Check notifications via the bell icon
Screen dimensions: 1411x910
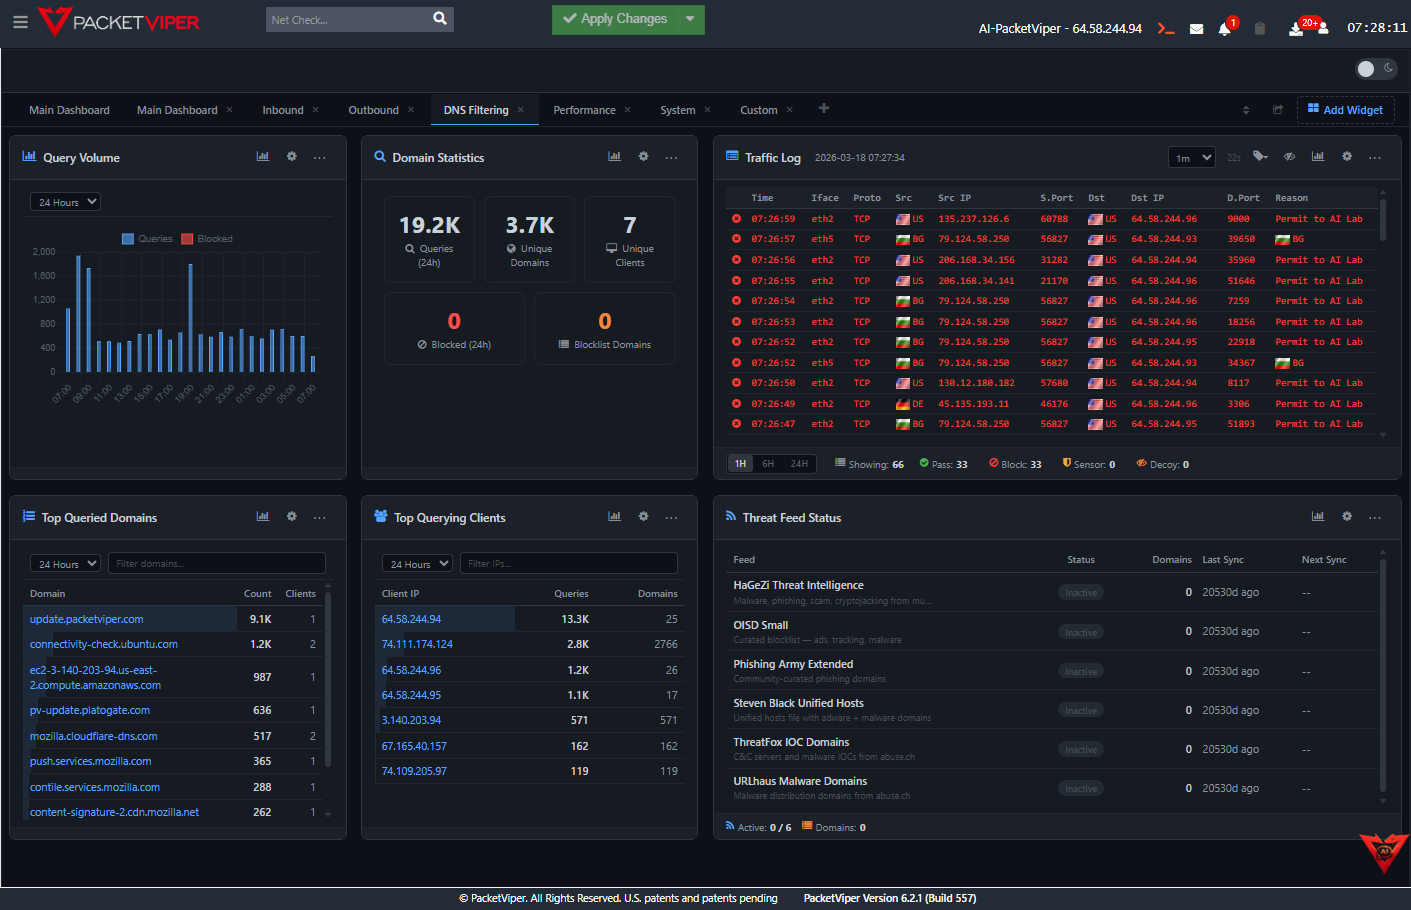(x=1224, y=28)
